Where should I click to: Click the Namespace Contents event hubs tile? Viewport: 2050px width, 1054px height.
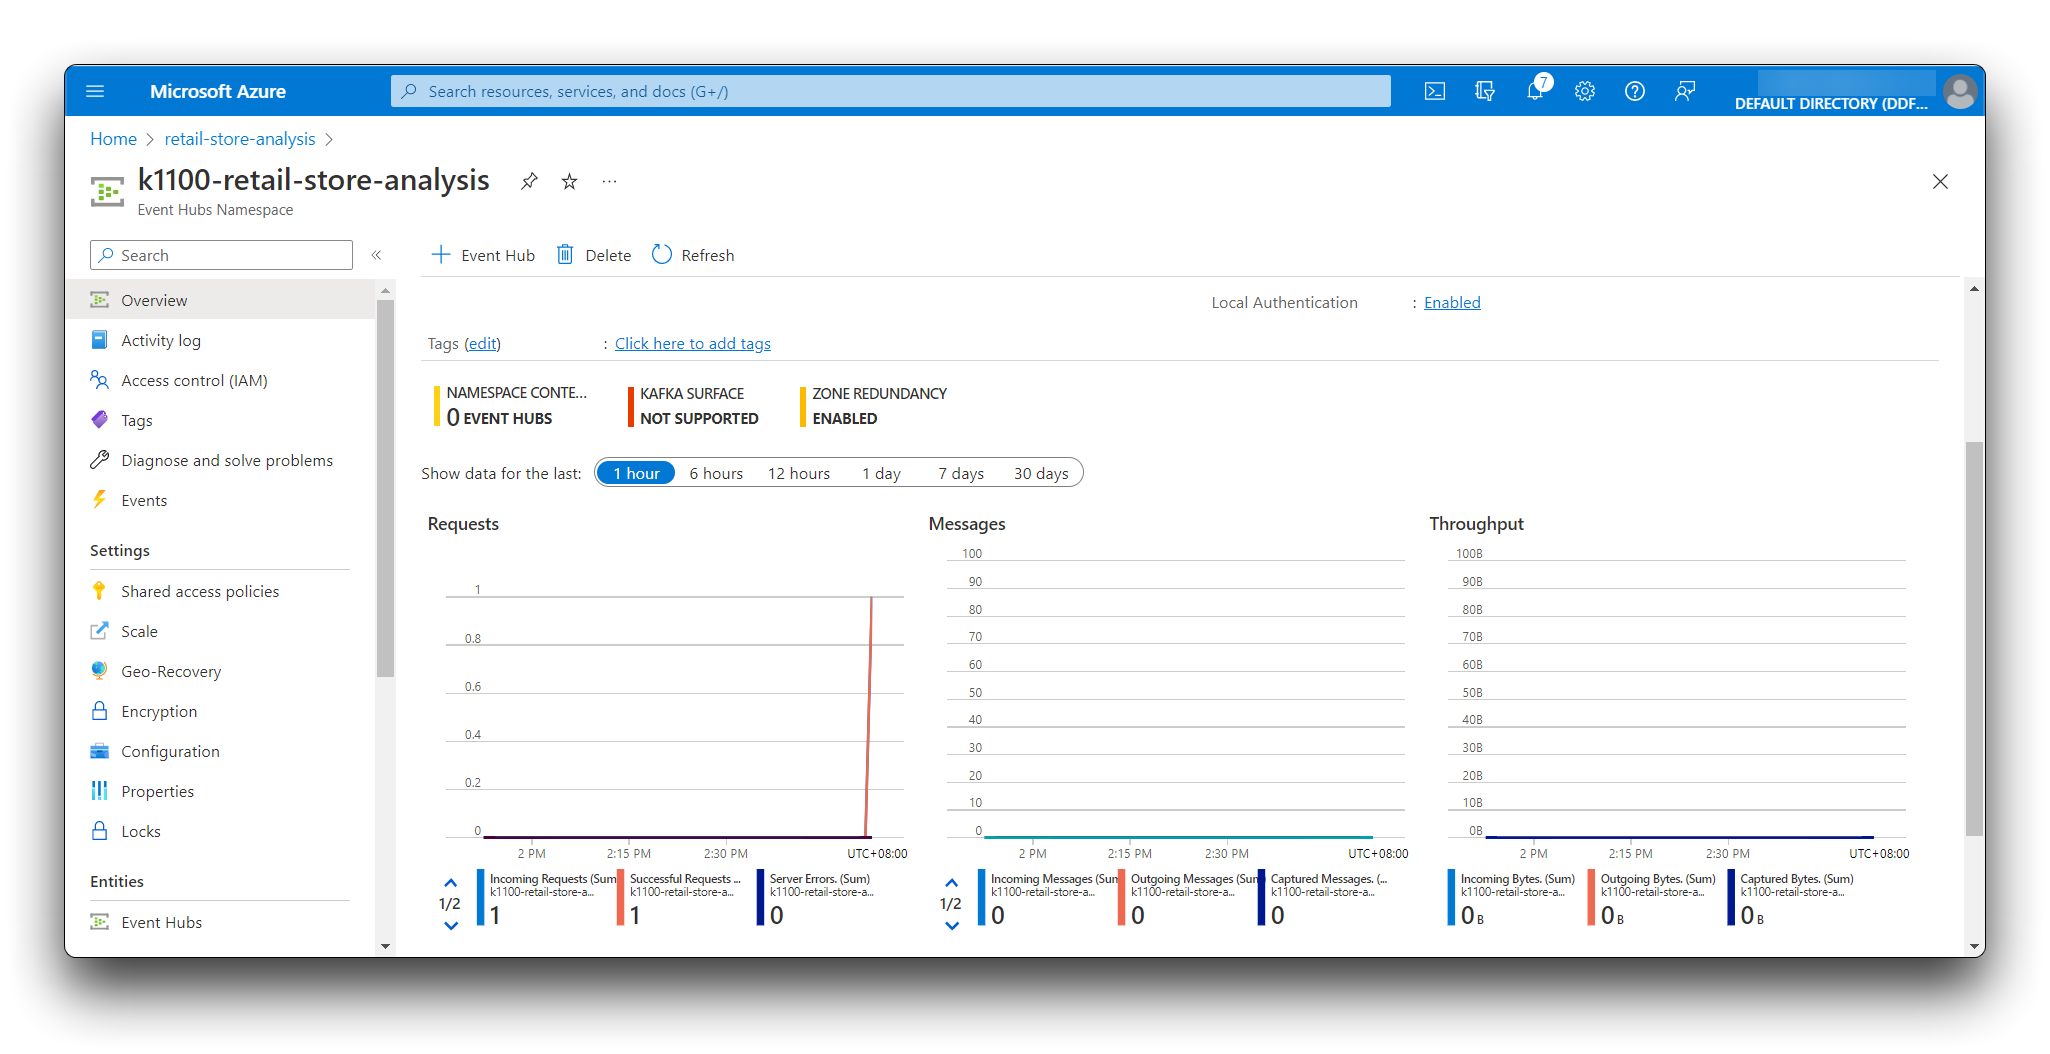[x=511, y=406]
